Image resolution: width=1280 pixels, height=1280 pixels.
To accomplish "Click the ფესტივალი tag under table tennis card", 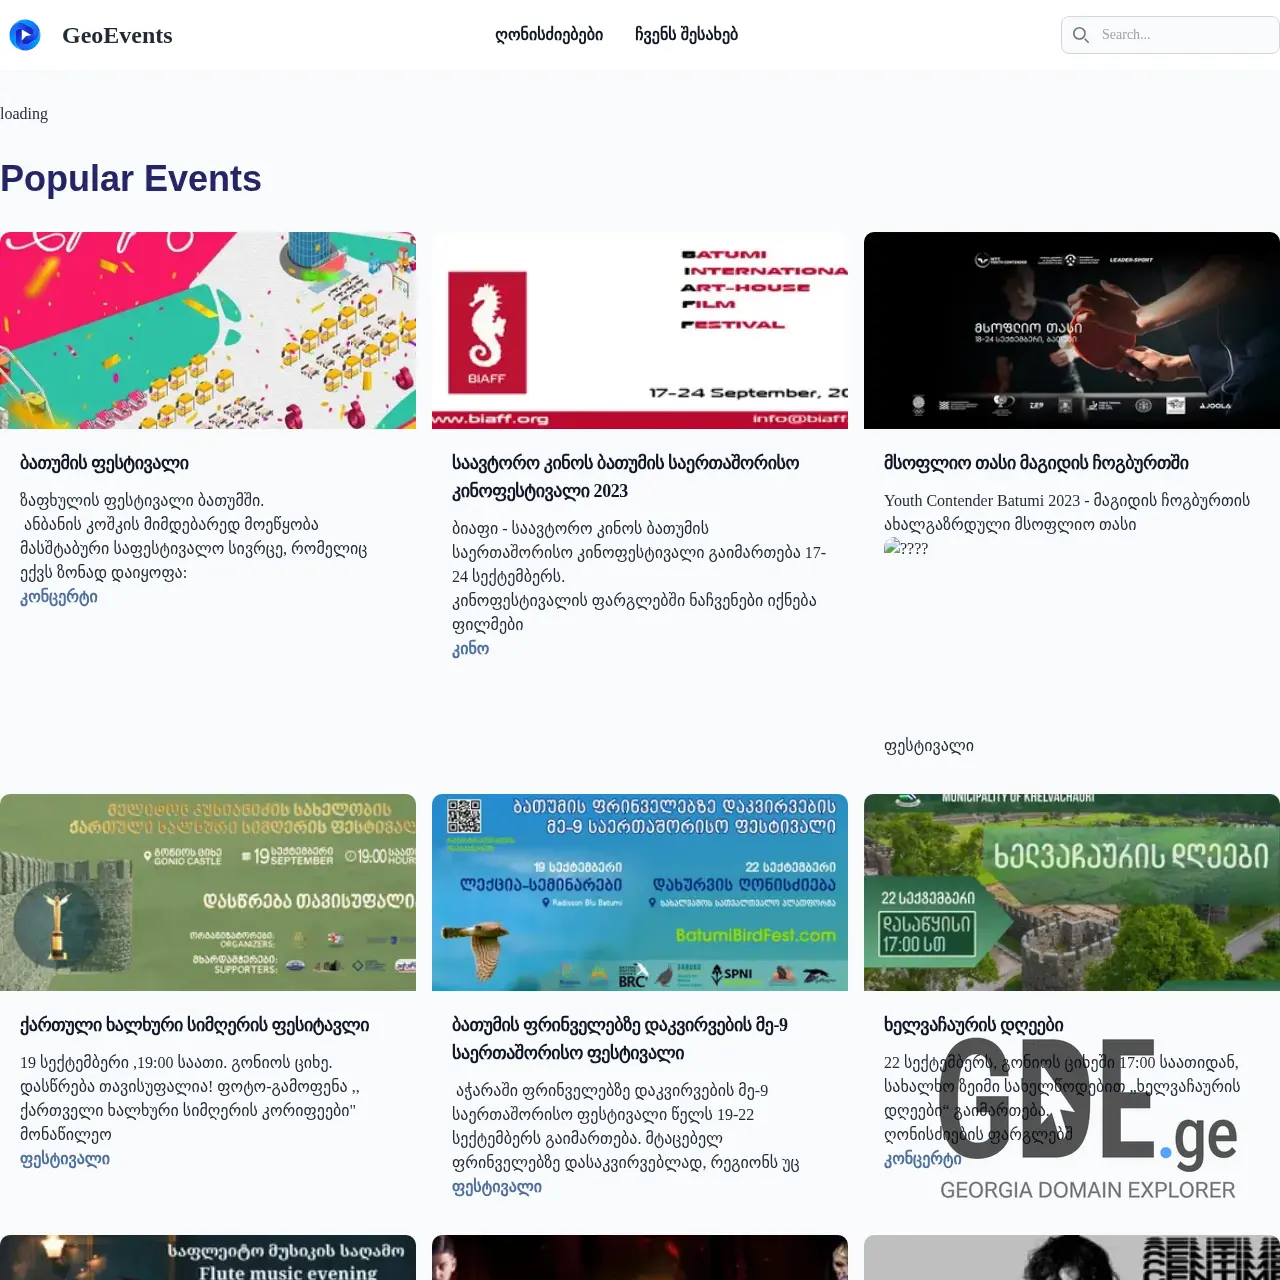I will [x=928, y=746].
